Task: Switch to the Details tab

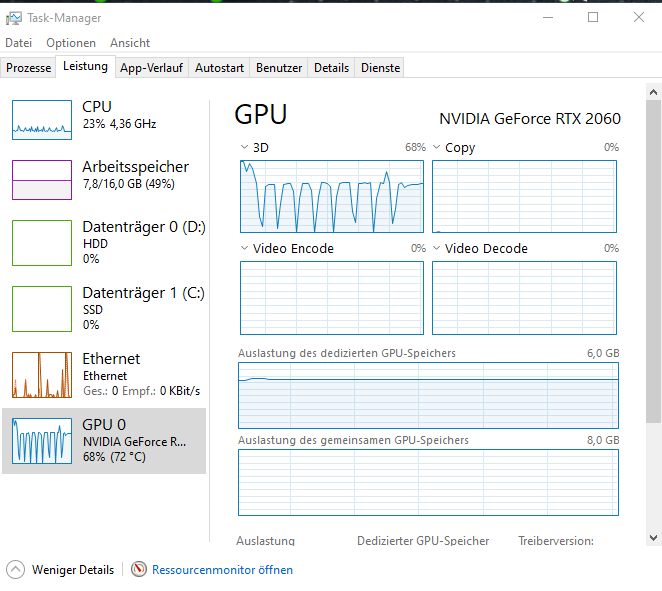Action: click(x=331, y=68)
